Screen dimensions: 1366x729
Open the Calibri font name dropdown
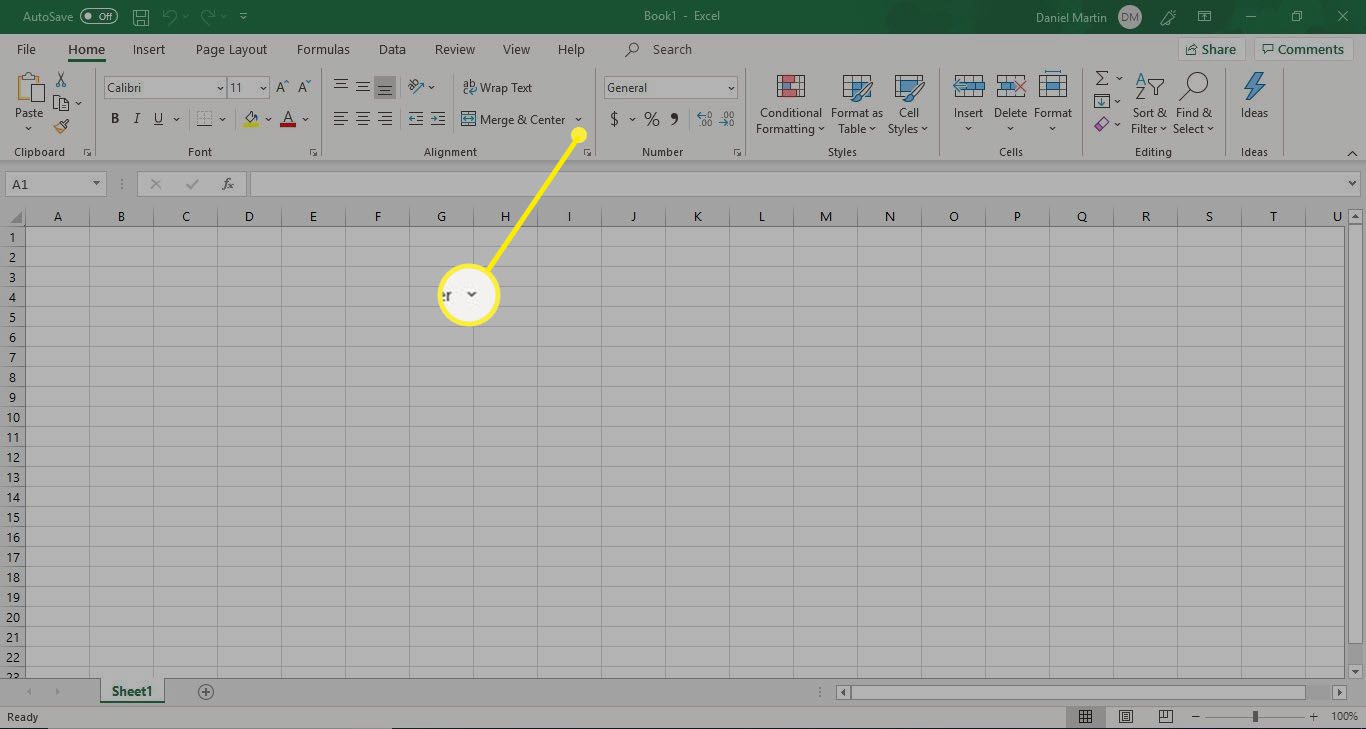click(220, 88)
